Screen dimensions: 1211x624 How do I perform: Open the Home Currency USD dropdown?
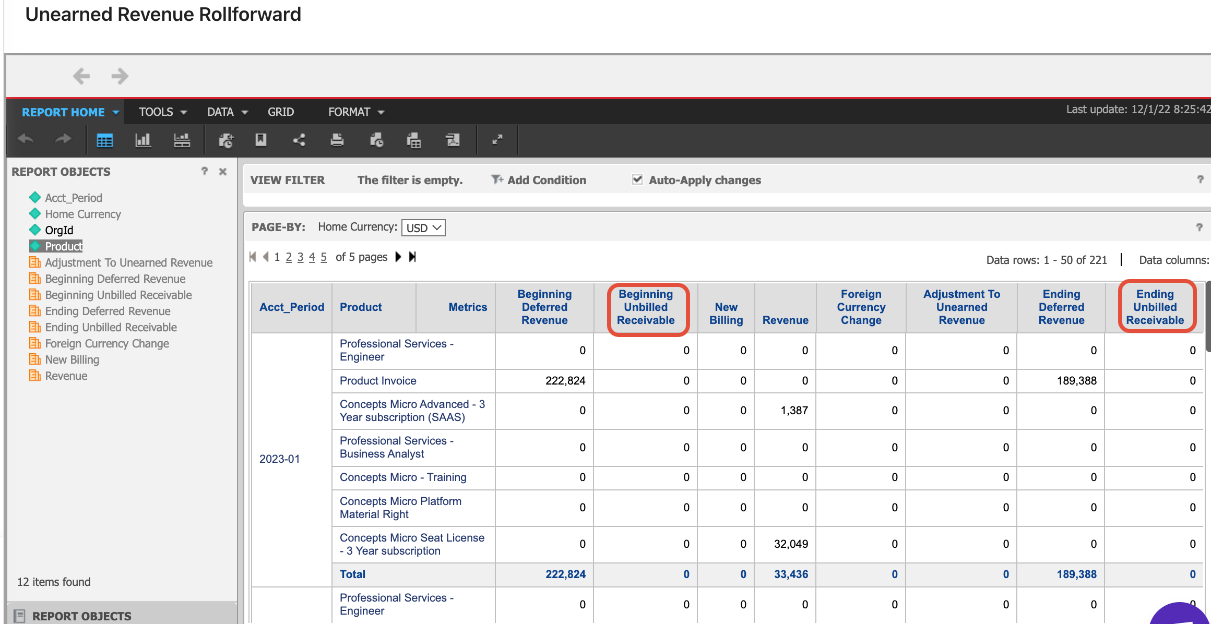423,228
